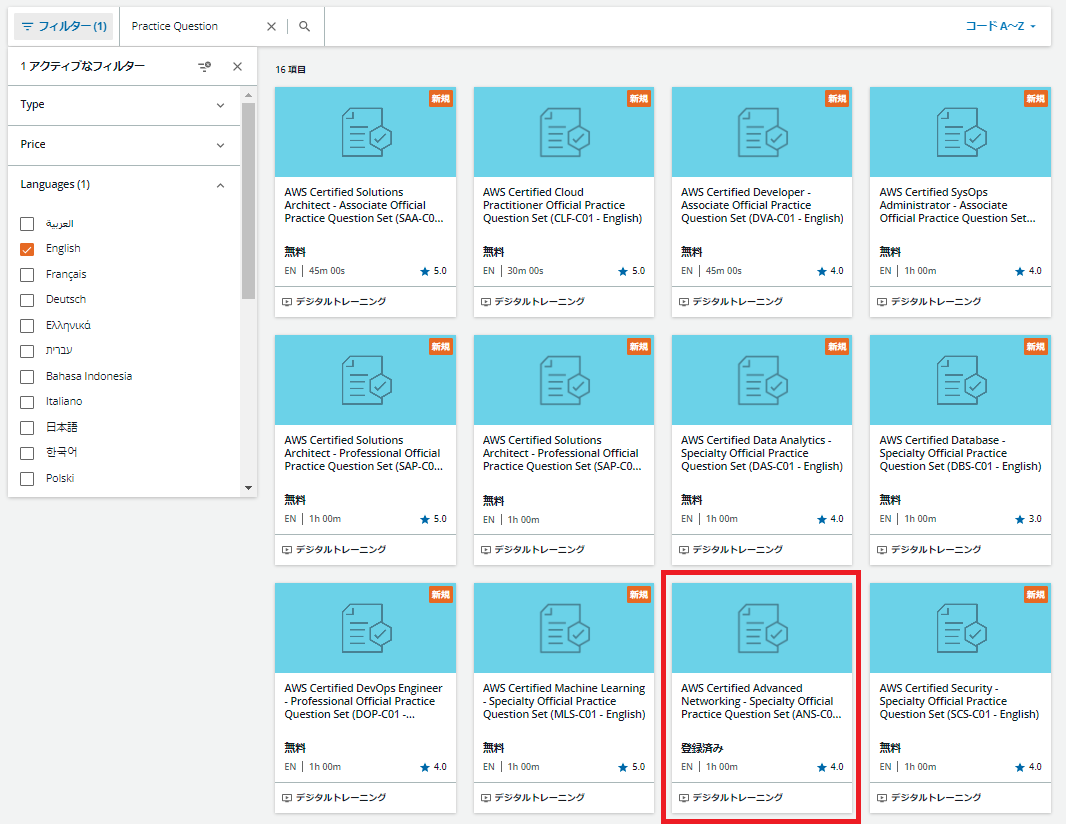
Task: Check the 日本語 language checkbox
Action: [x=27, y=428]
